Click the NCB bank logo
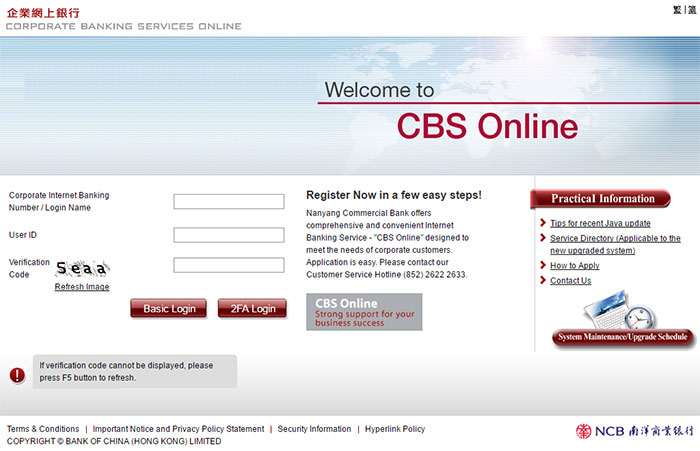The width and height of the screenshot is (700, 451). pyautogui.click(x=634, y=431)
